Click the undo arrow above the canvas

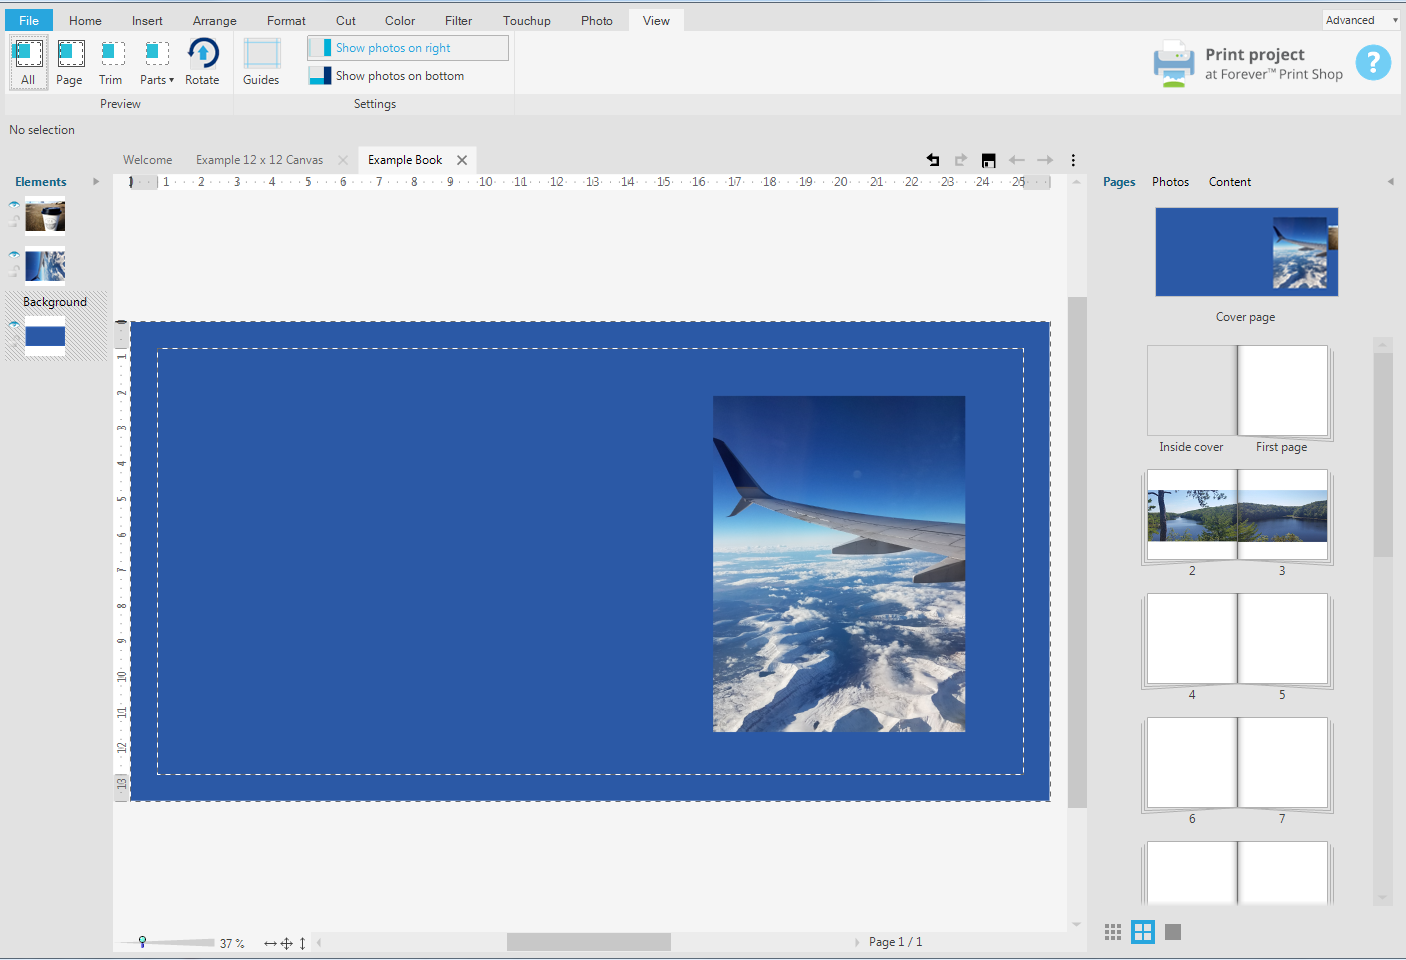click(933, 160)
